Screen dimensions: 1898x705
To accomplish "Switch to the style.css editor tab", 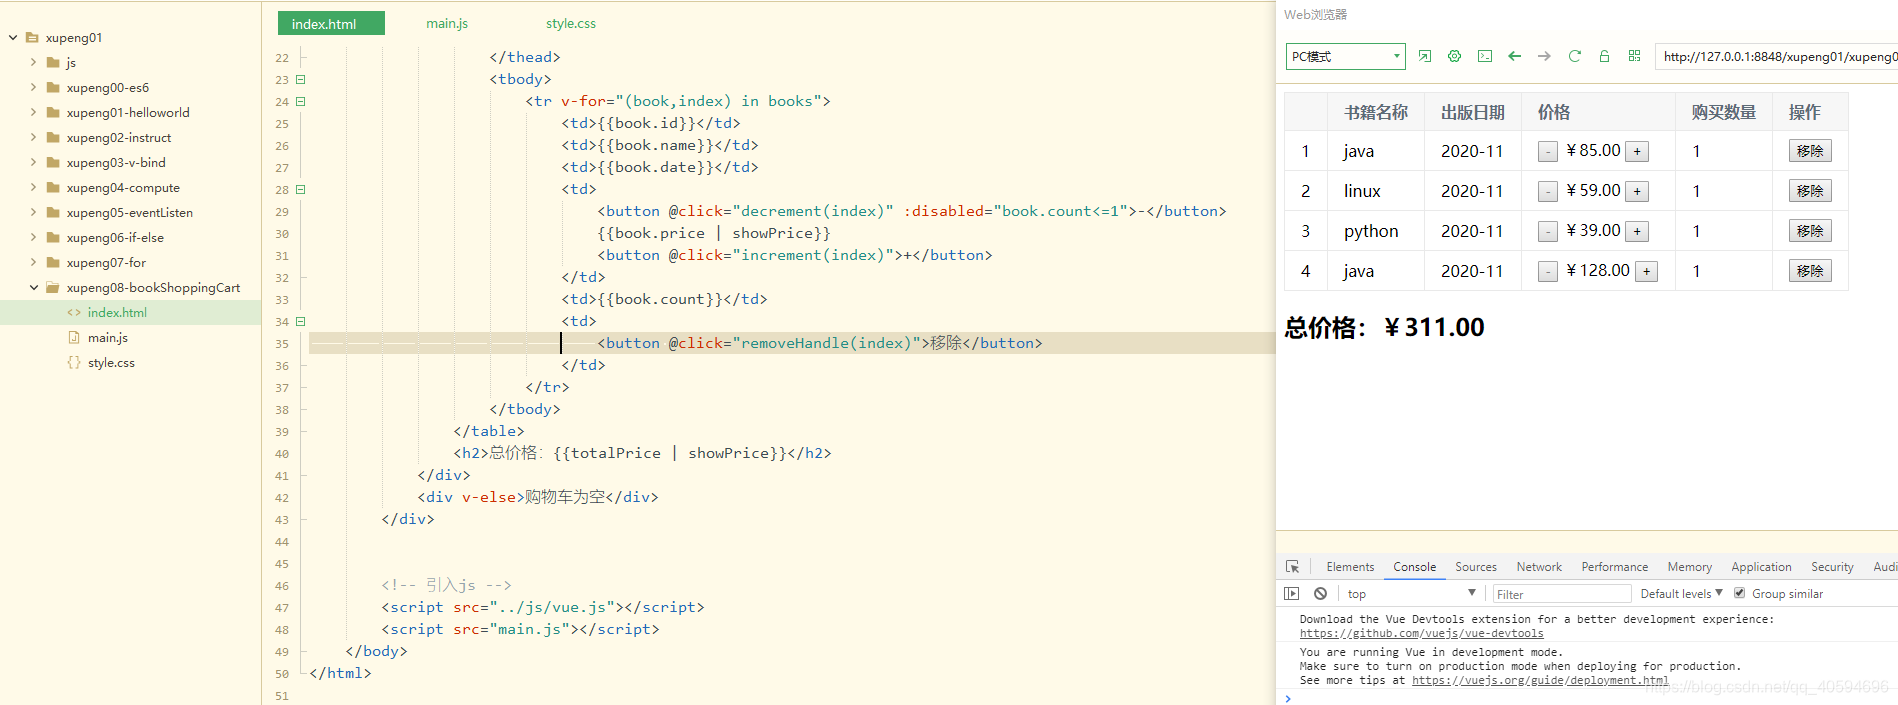I will tap(571, 23).
